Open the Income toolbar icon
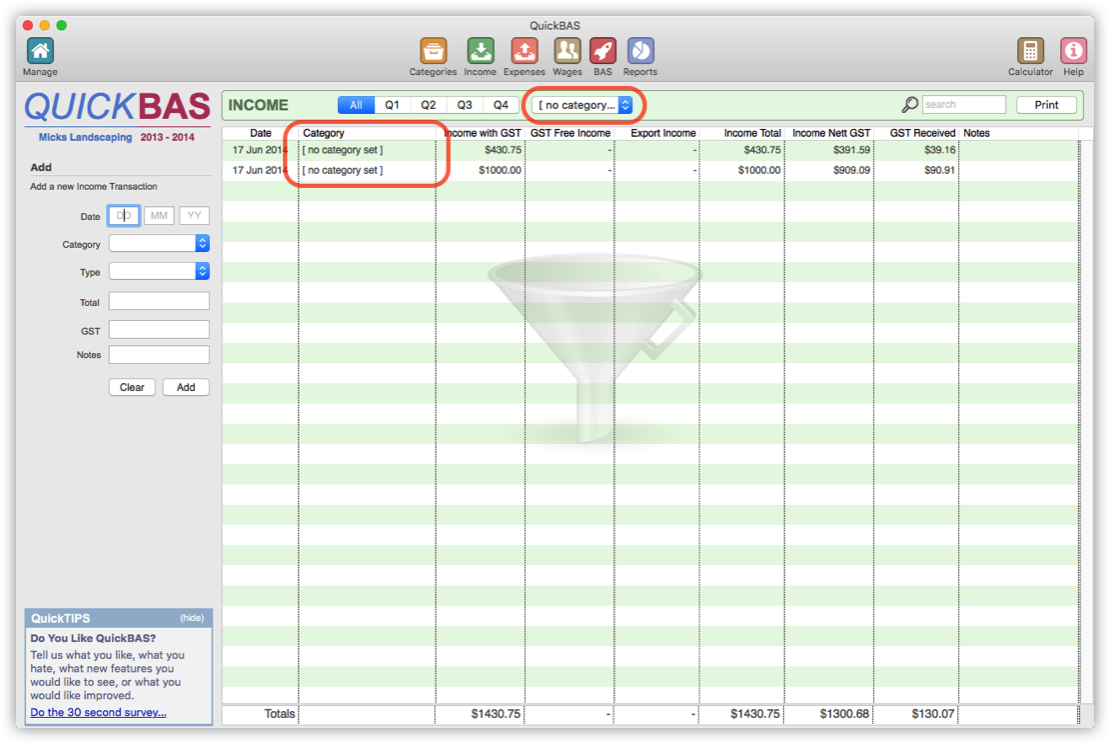Image resolution: width=1110 pixels, height=744 pixels. [481, 51]
